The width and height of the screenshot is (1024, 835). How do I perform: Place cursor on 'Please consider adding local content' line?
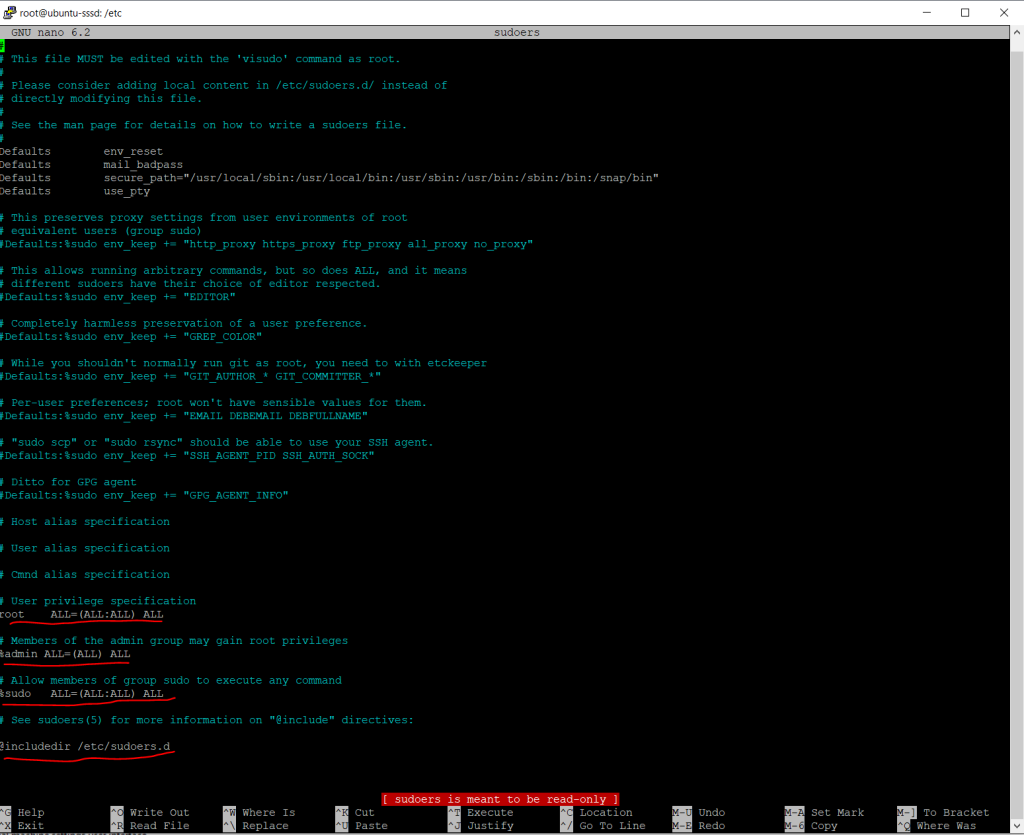pyautogui.click(x=224, y=86)
